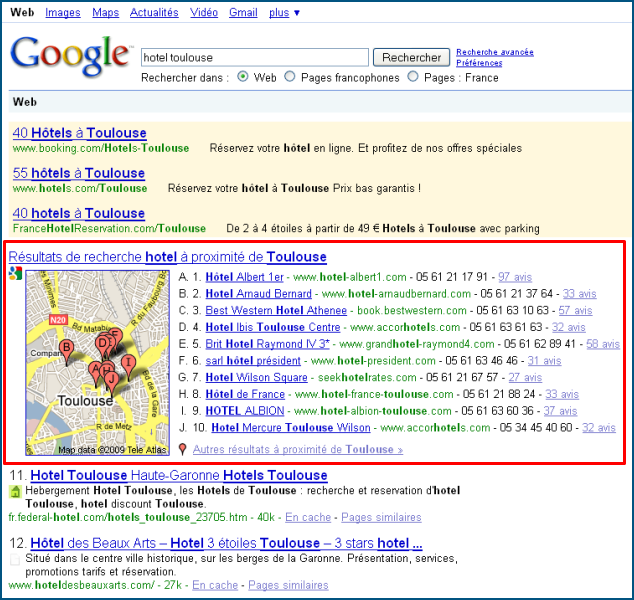Open Autres résultats à proximité de Toulouse link
Viewport: 634px width, 600px height.
298,450
